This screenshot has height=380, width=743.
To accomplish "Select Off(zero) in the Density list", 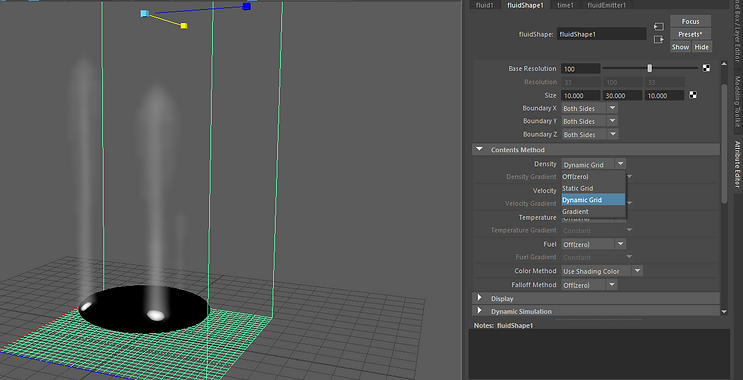I will tap(593, 176).
